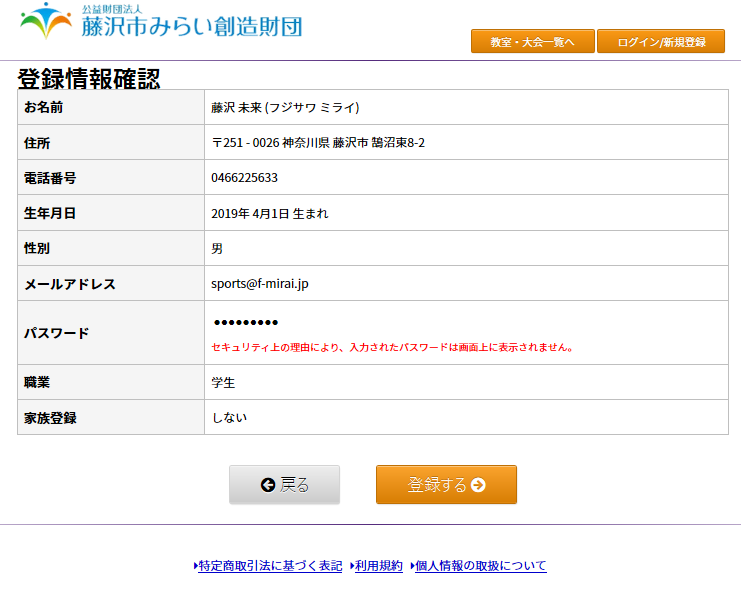741x590 pixels.
Task: Click the colorful foundation logo icon
Action: [x=46, y=21]
